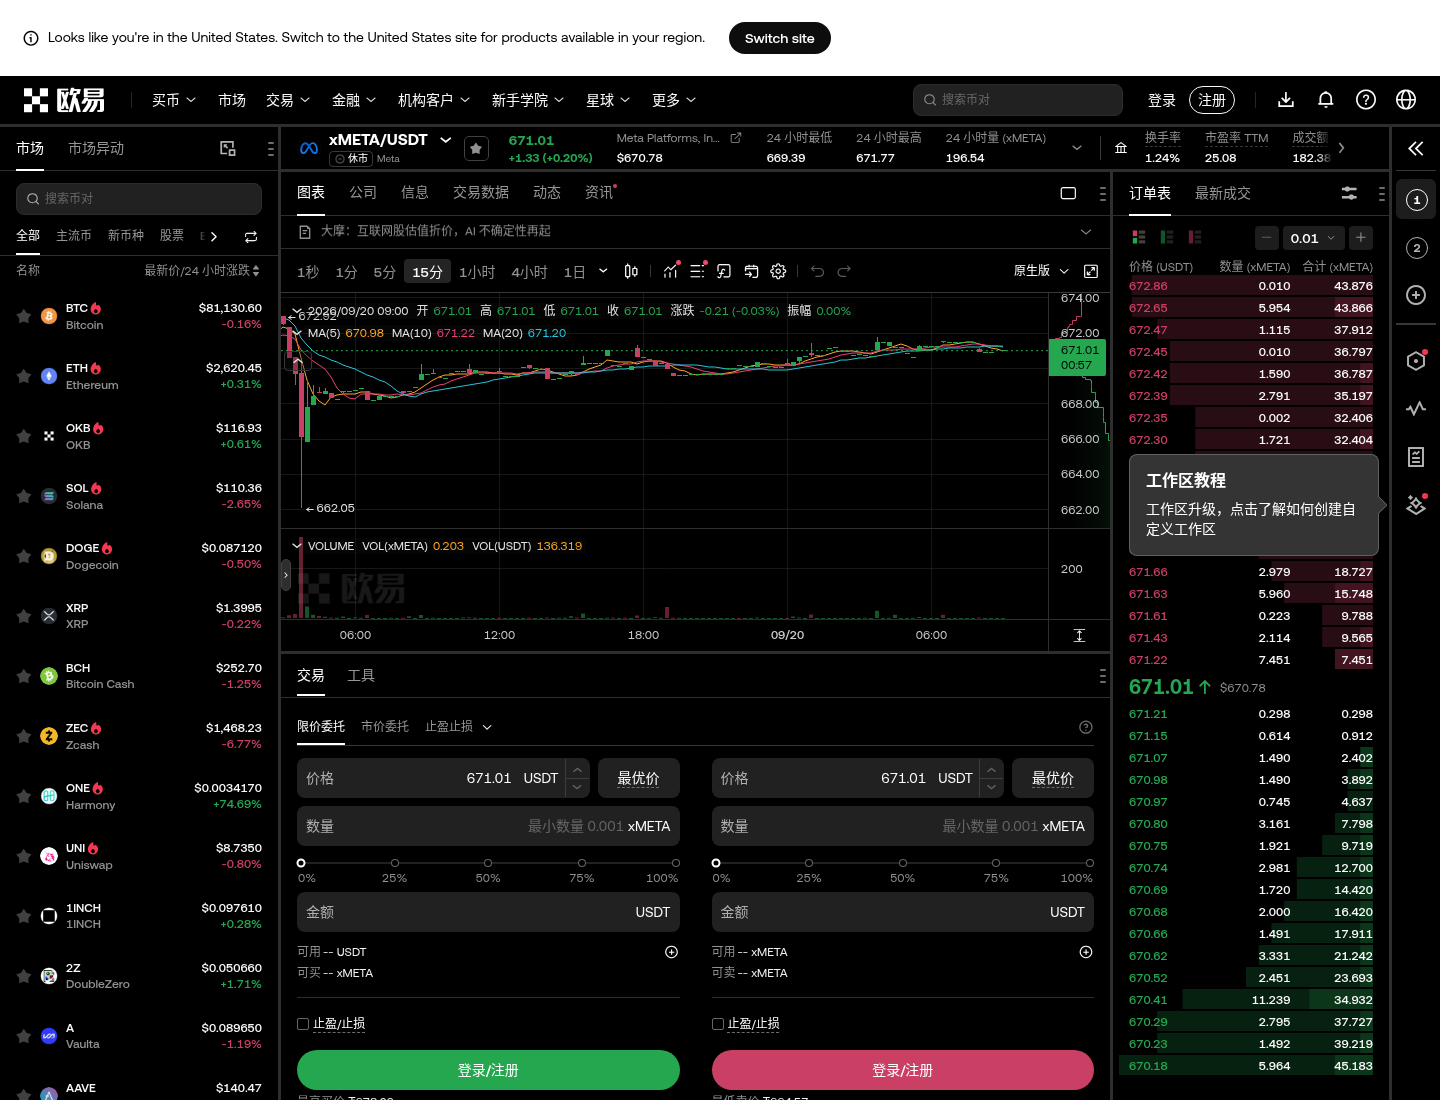
Task: Show only asks (red) order book view
Action: [1194, 237]
